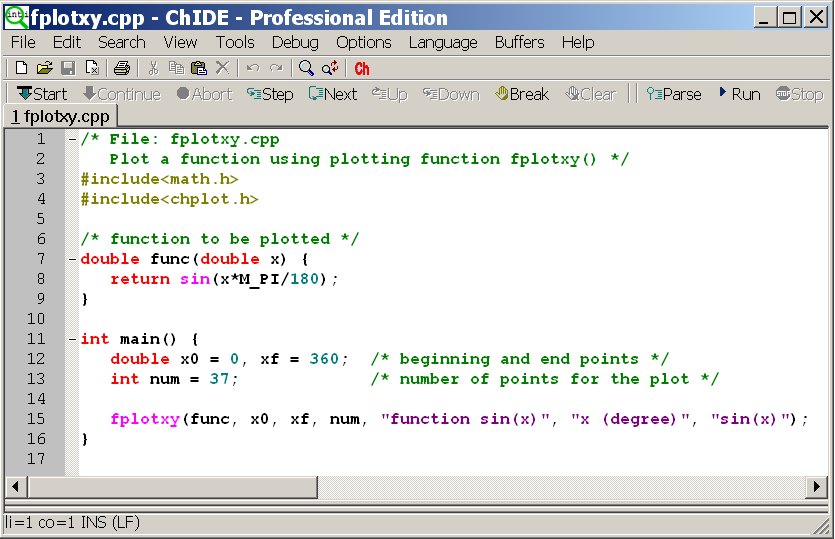
Task: Click Abort debug button
Action: (x=204, y=94)
